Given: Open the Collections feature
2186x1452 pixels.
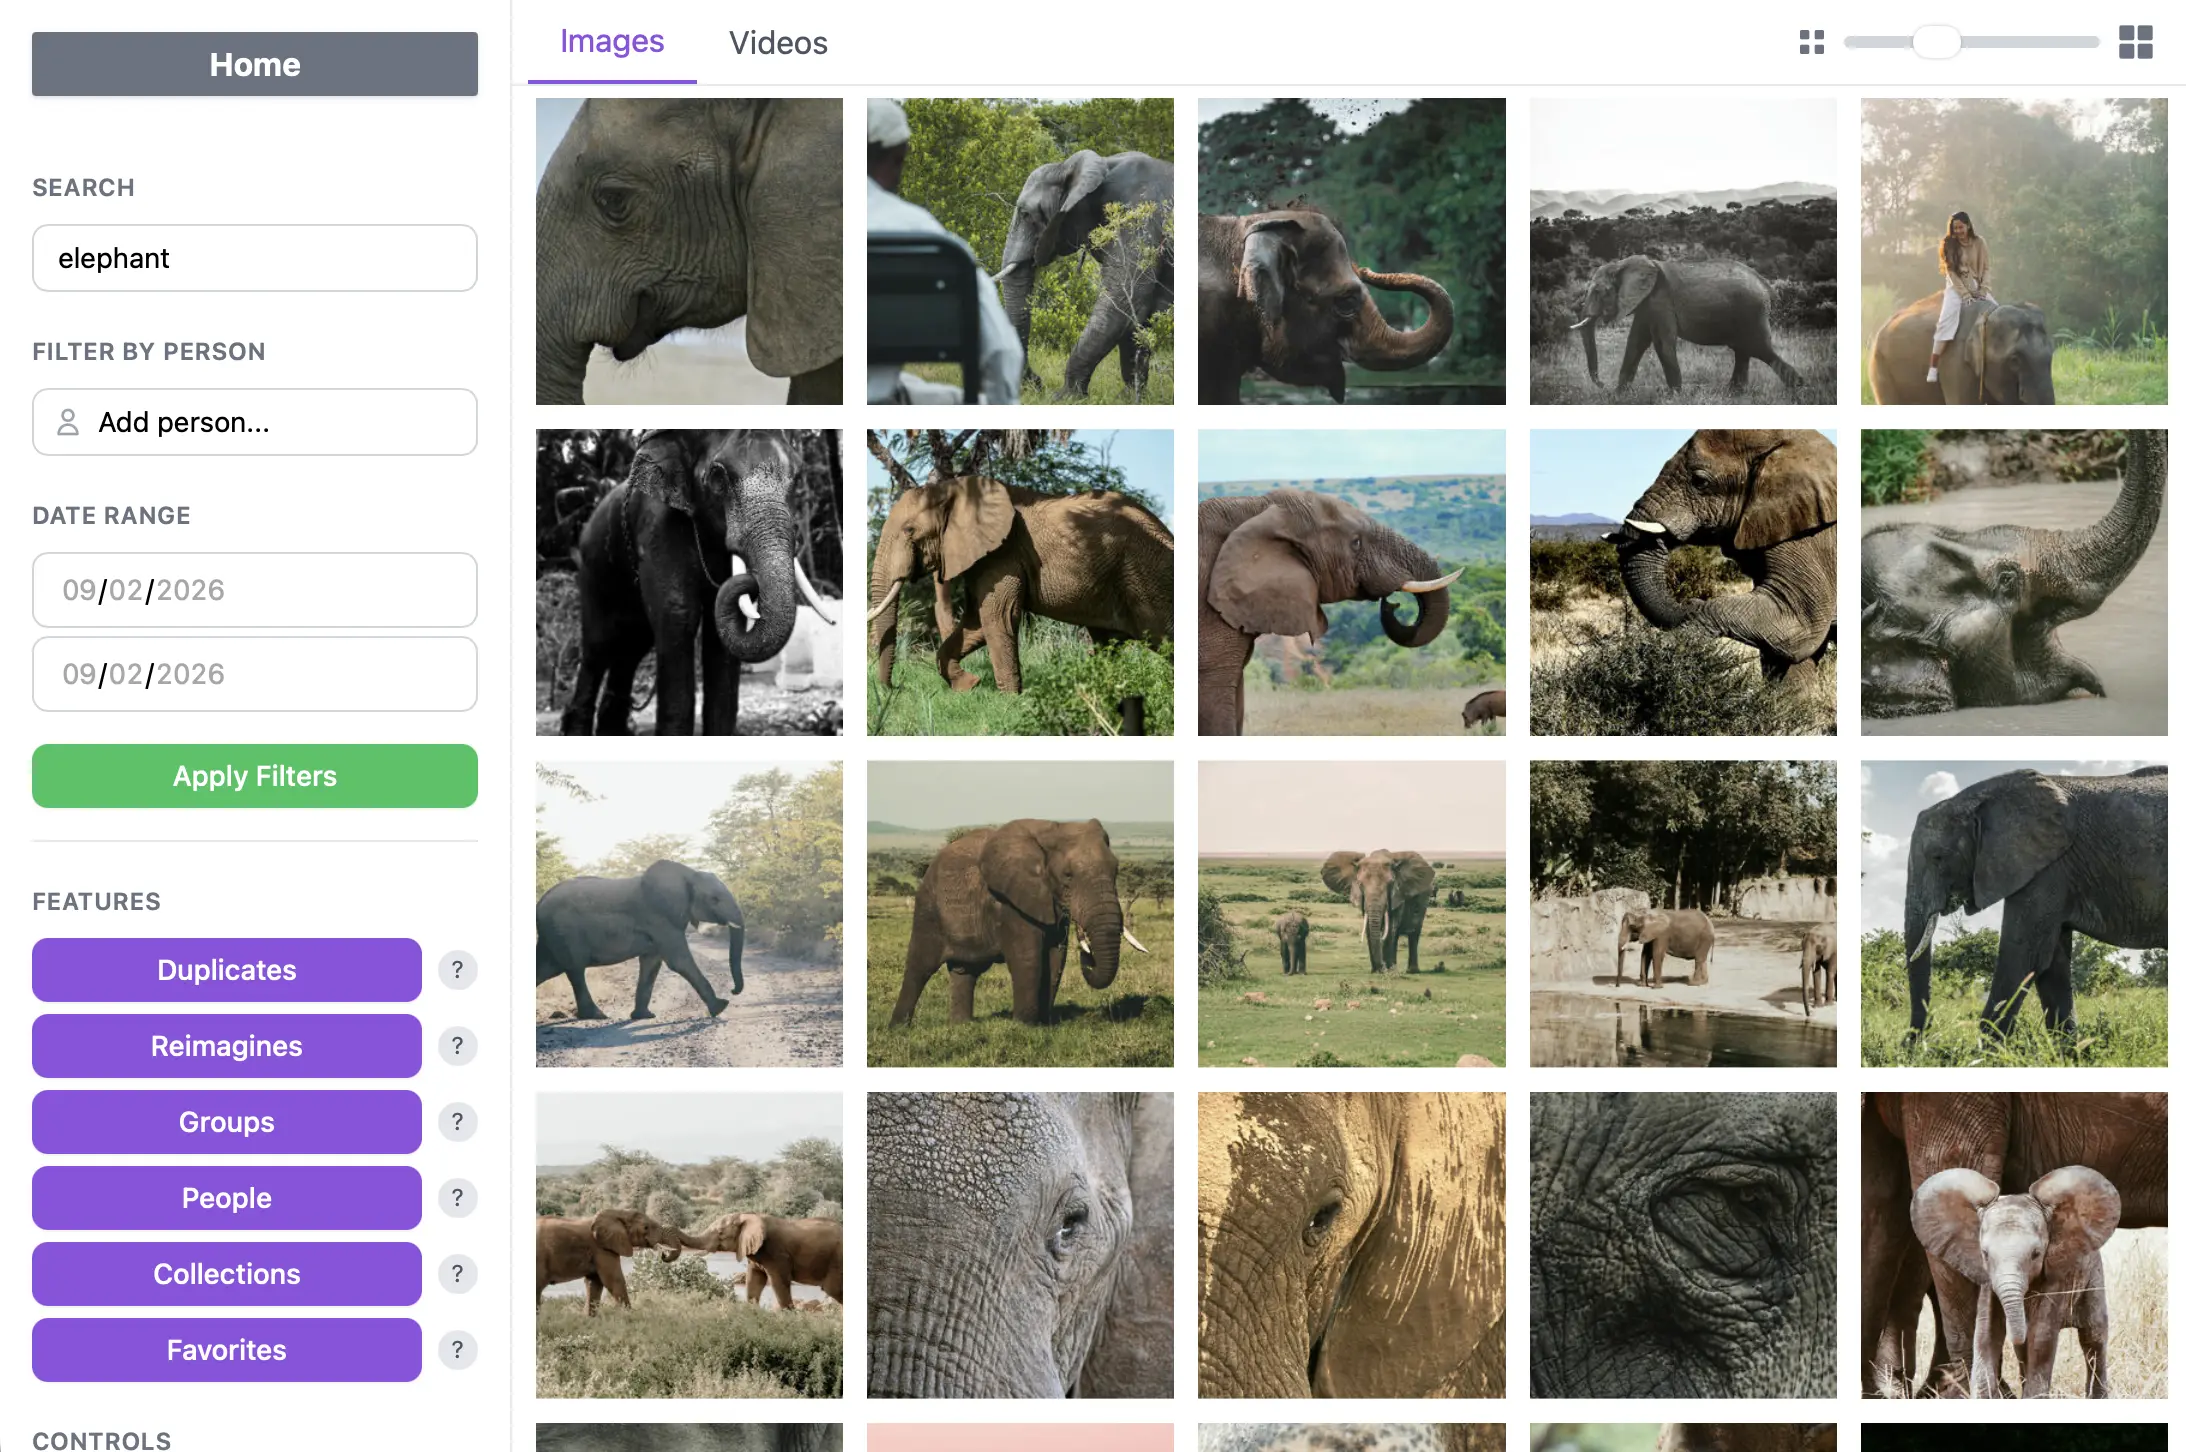Looking at the screenshot, I should [227, 1274].
